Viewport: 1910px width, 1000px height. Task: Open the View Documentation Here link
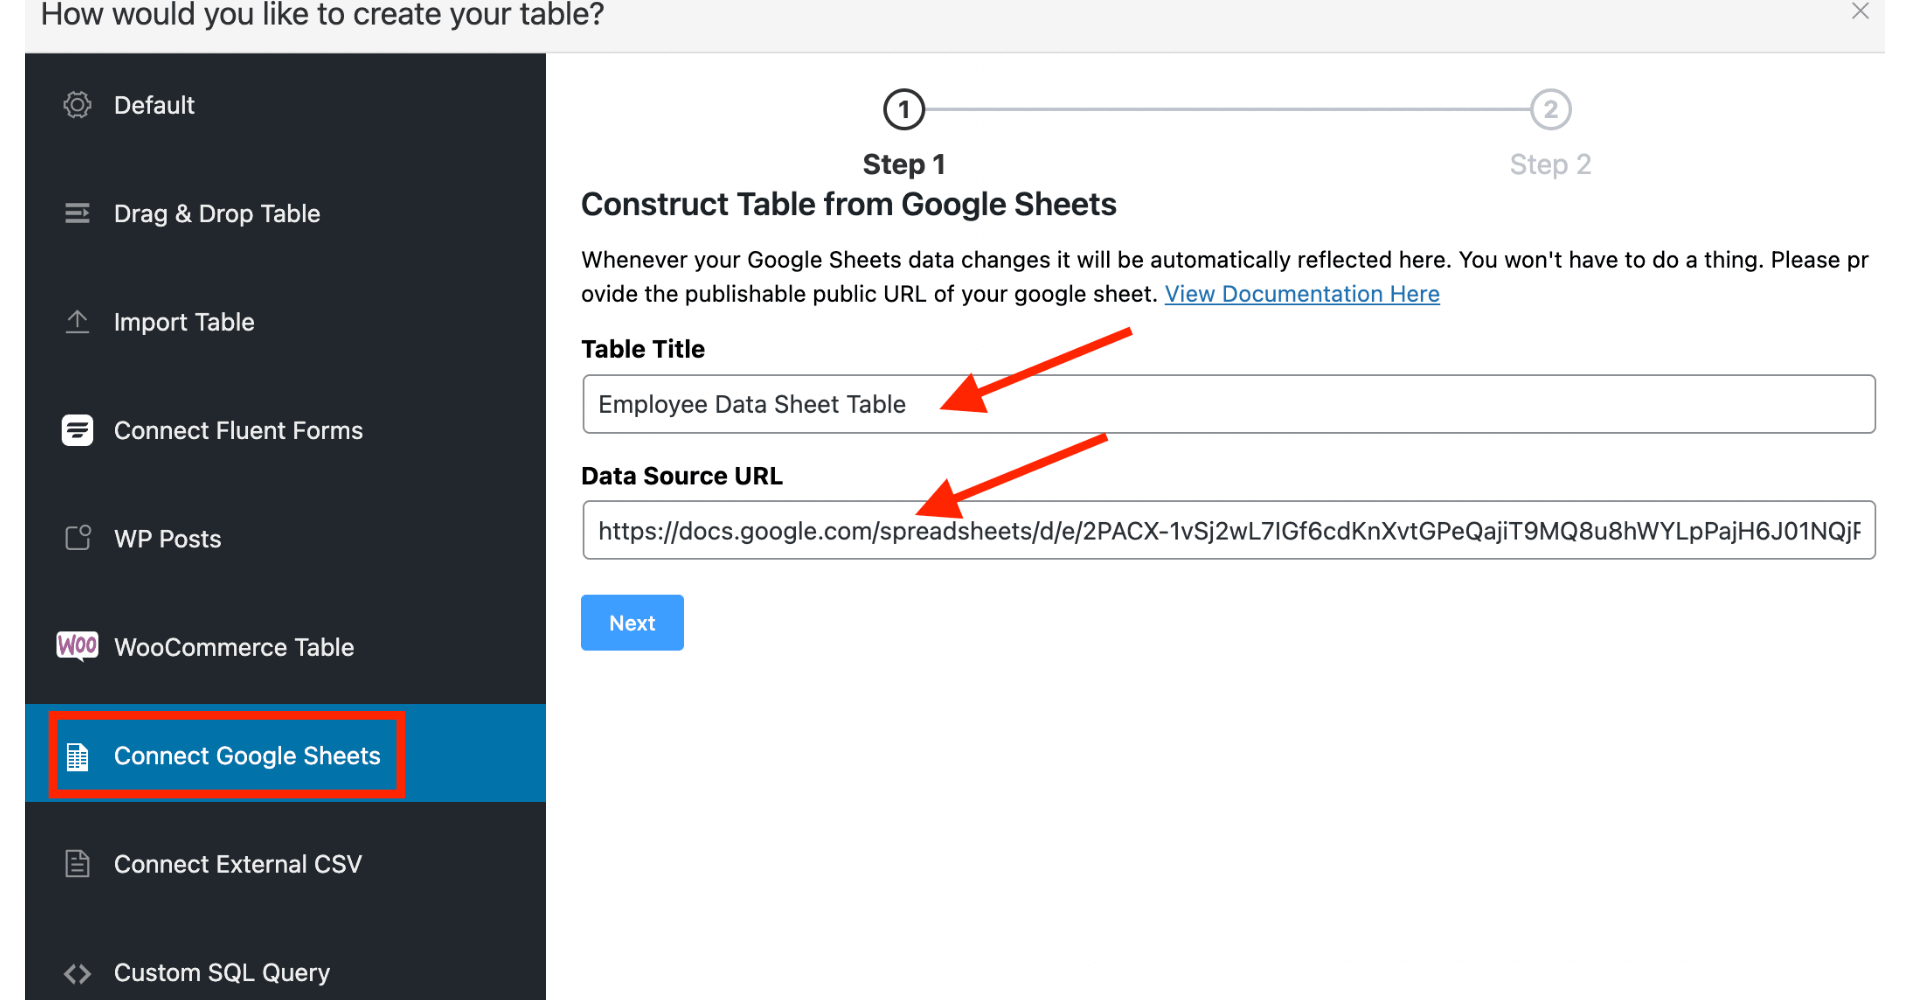(1301, 293)
